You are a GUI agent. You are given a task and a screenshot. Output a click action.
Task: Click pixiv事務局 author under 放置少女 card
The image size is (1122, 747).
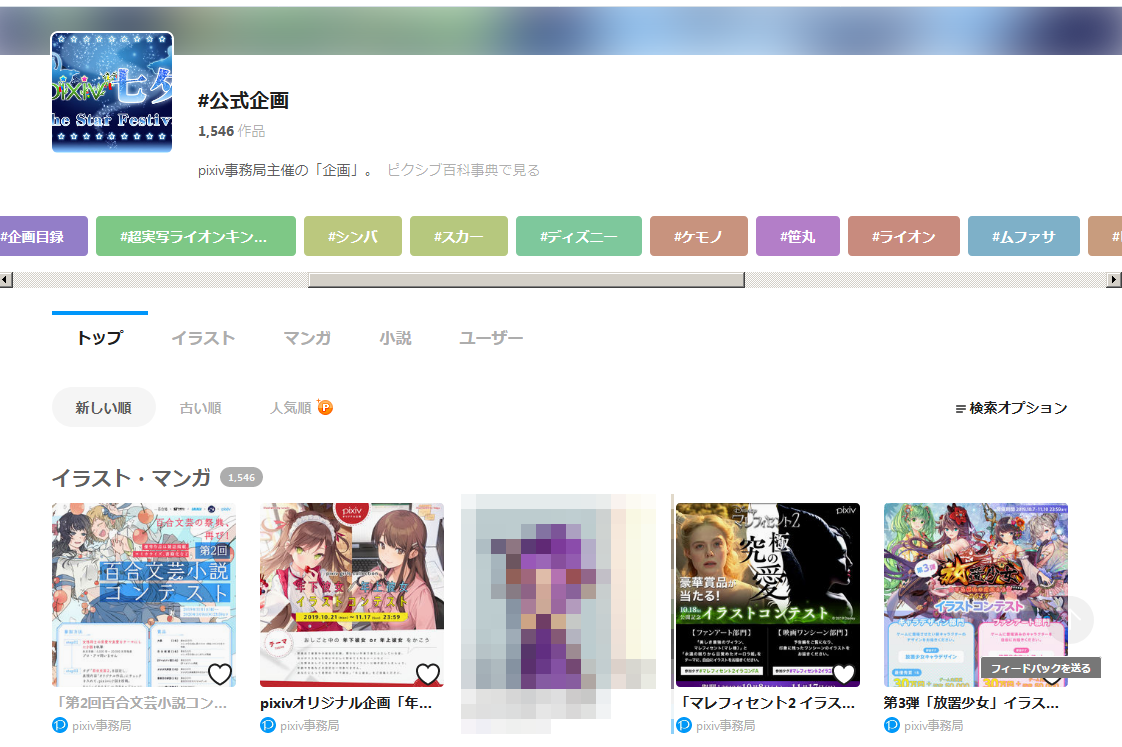933,726
